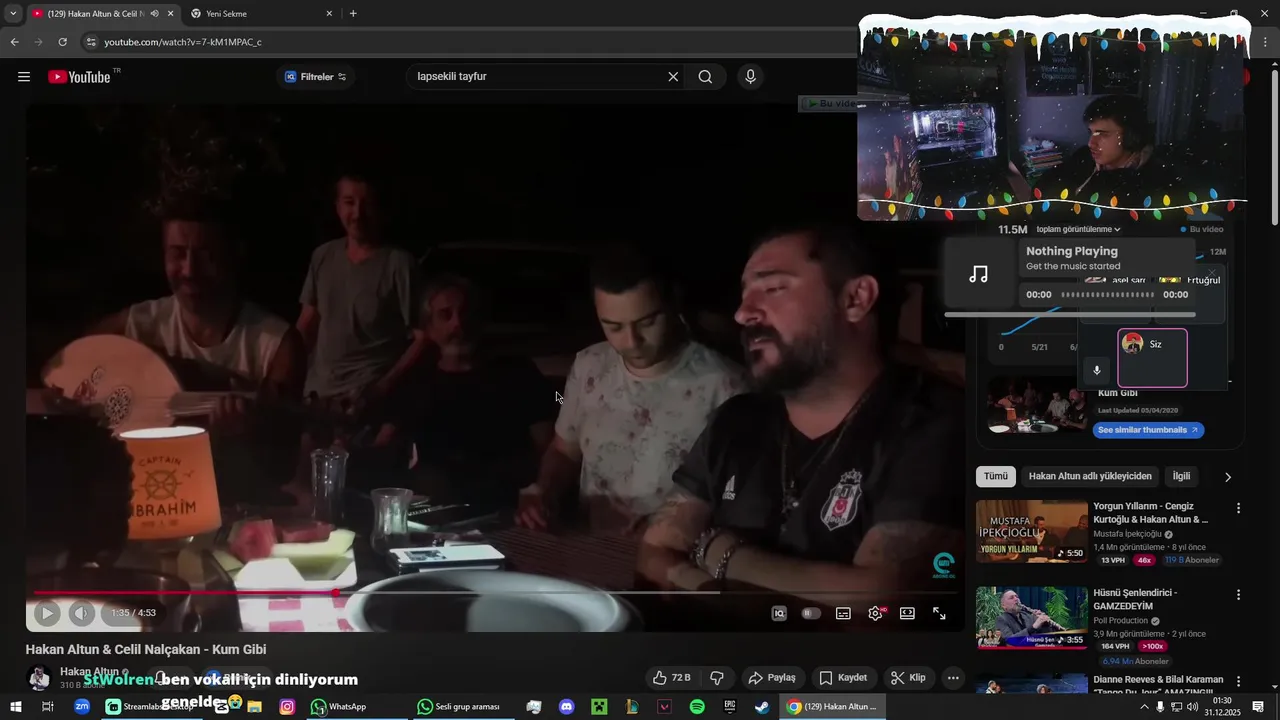
Task: Reload the current page
Action: point(62,42)
